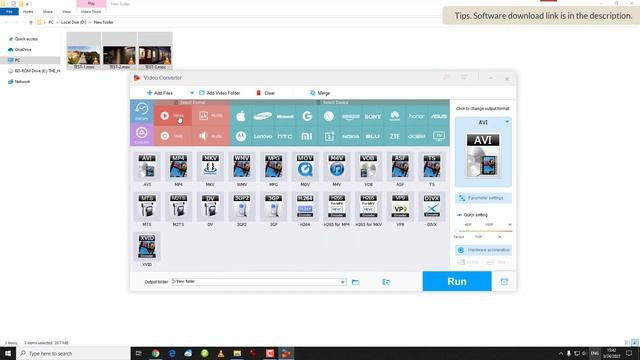Open the Samsung device category

pos(262,116)
